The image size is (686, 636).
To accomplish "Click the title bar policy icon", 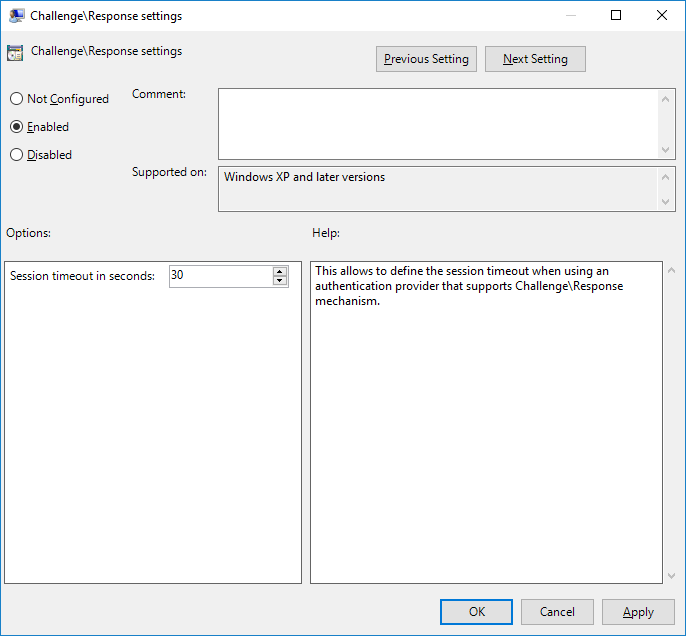I will (17, 16).
